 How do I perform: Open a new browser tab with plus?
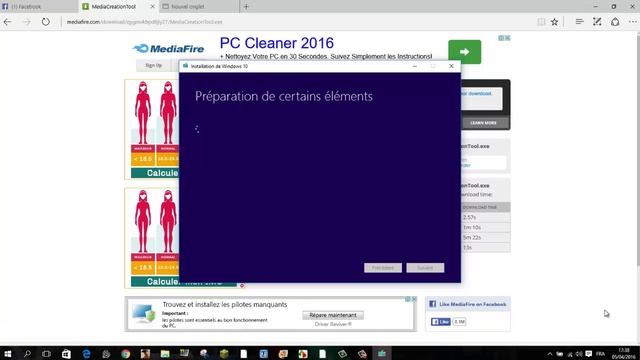(x=246, y=7)
